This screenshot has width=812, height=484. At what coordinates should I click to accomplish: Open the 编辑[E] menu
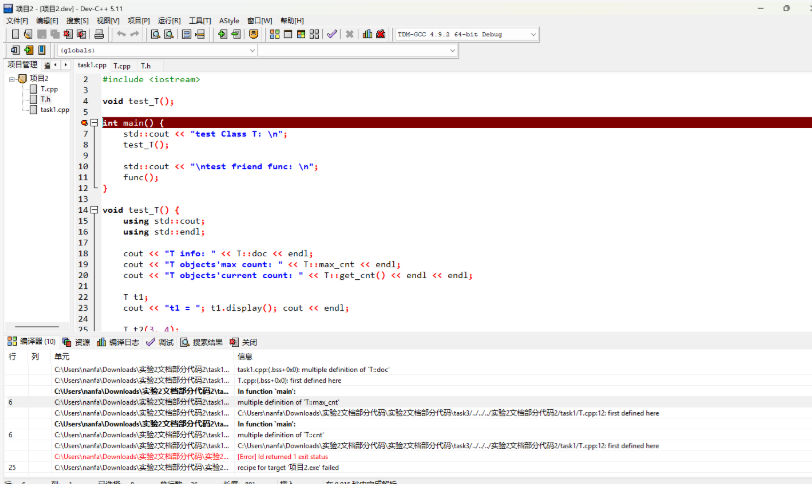[47, 20]
